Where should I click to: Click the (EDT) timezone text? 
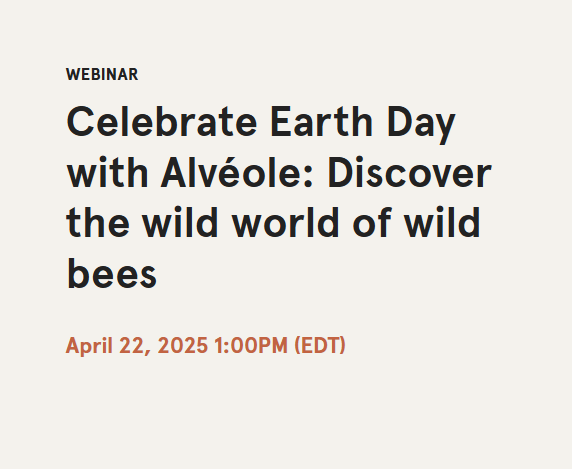(320, 345)
